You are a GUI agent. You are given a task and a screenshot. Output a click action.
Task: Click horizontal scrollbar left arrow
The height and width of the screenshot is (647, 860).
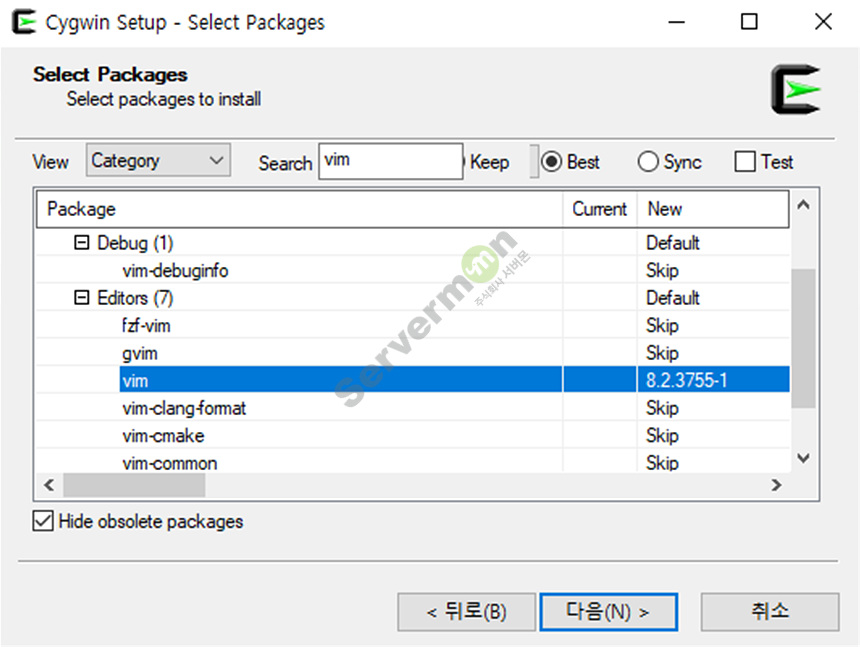(49, 485)
